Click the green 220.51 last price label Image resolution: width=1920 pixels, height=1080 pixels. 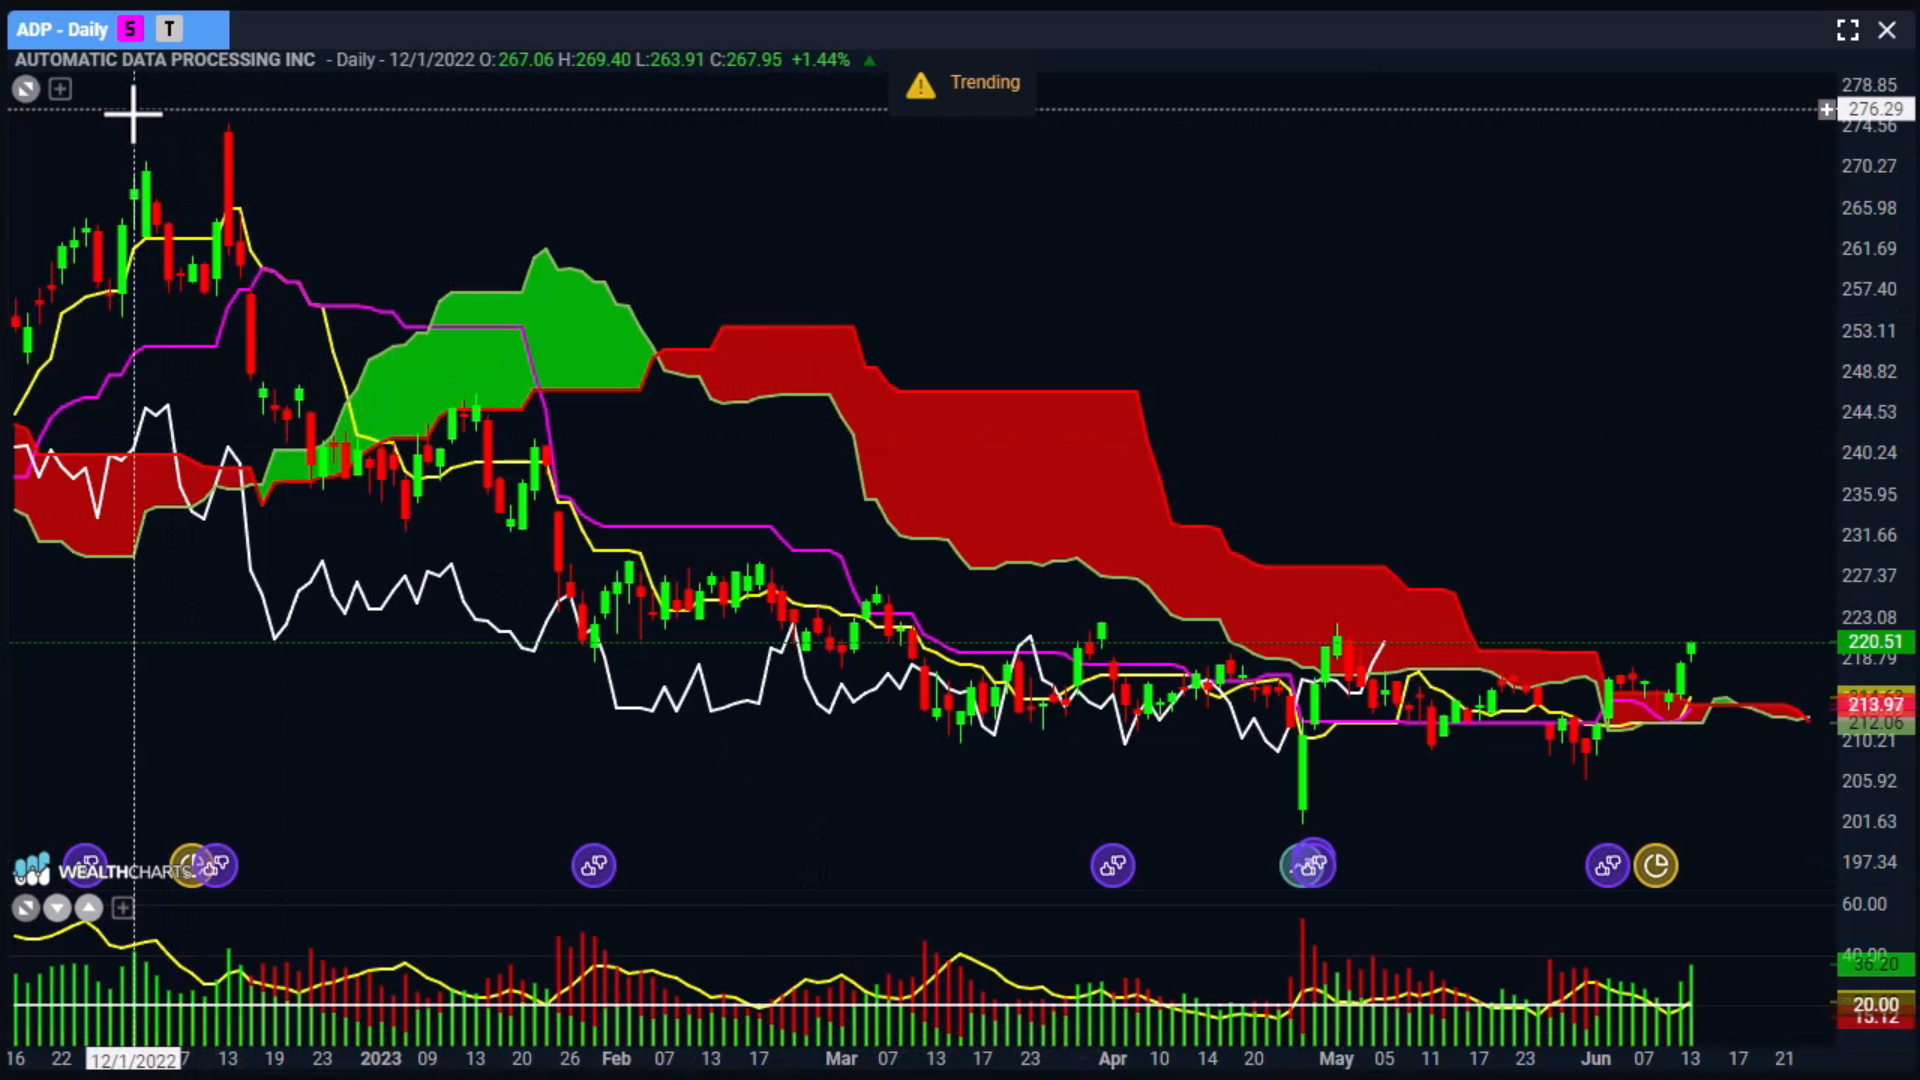(x=1875, y=642)
